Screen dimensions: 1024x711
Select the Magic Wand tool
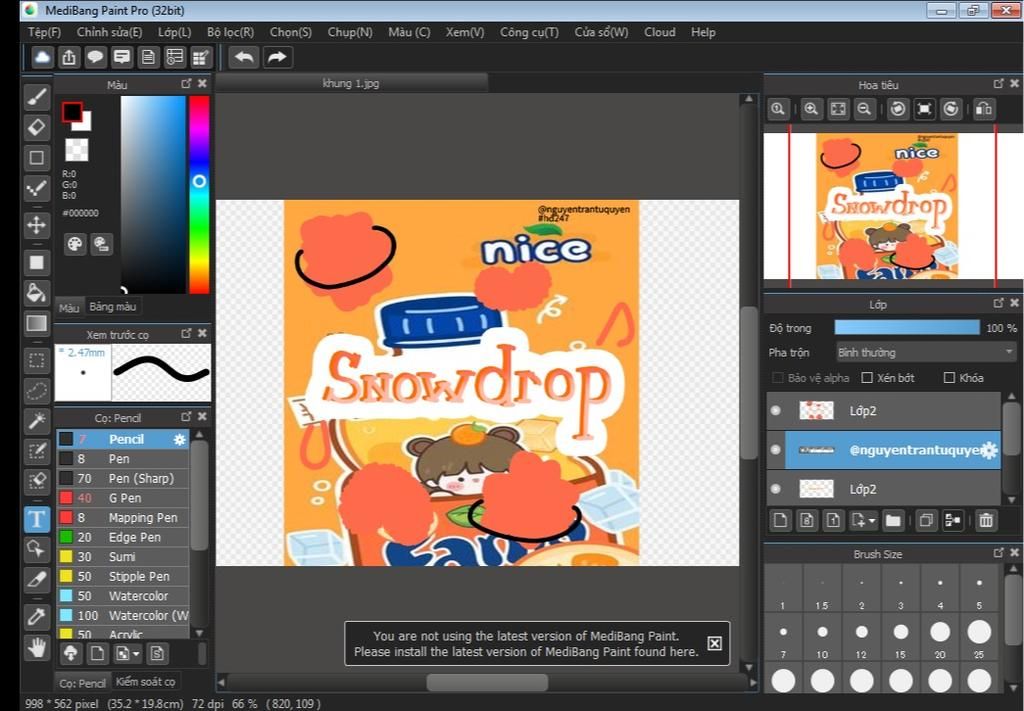click(x=37, y=421)
